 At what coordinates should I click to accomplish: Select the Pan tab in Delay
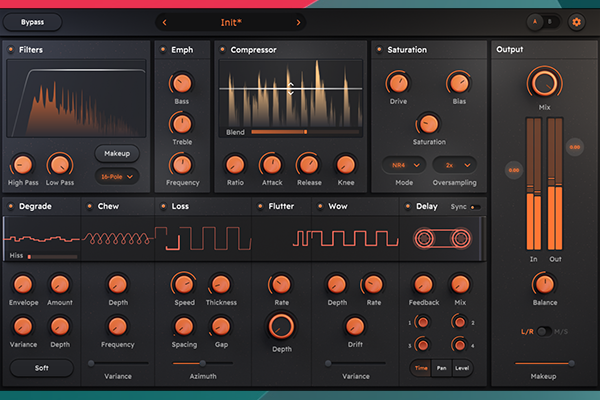tap(440, 369)
